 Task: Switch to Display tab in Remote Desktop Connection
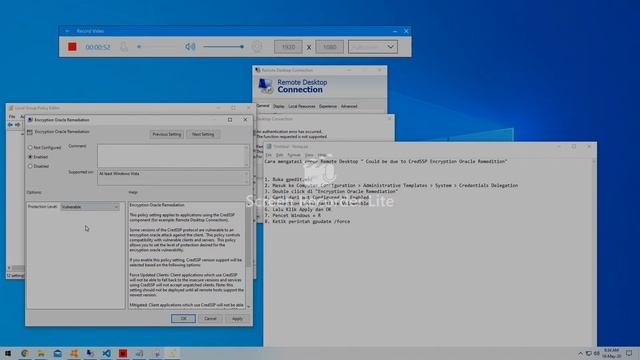[x=279, y=106]
